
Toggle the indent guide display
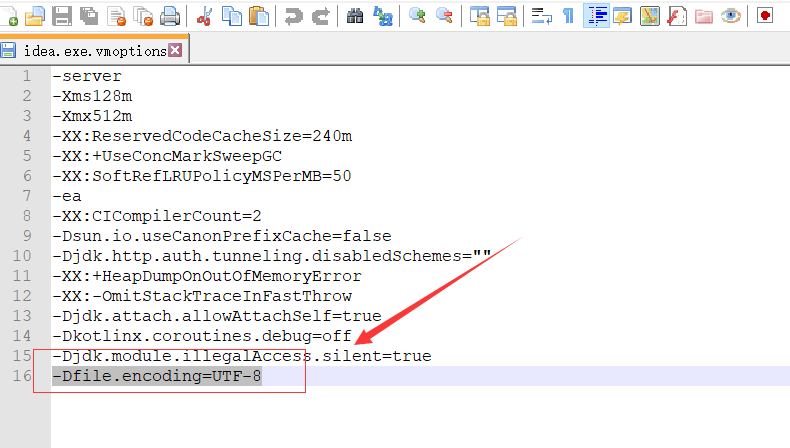click(x=596, y=16)
